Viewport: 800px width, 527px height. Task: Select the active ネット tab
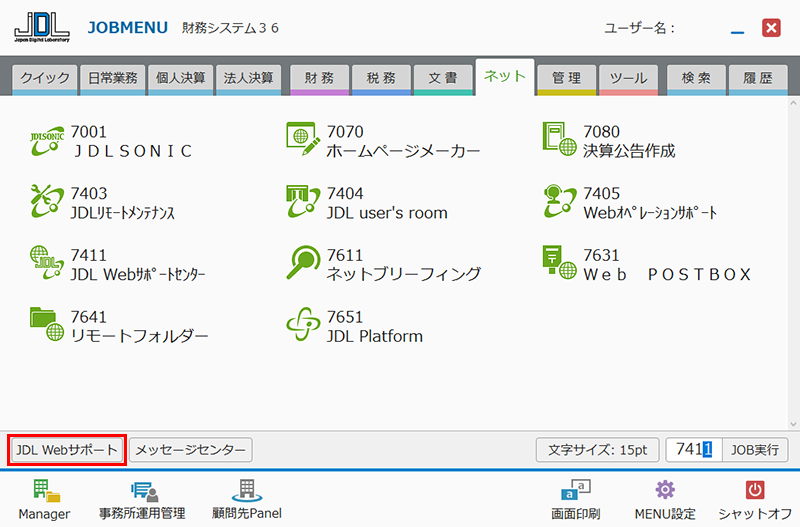[505, 77]
